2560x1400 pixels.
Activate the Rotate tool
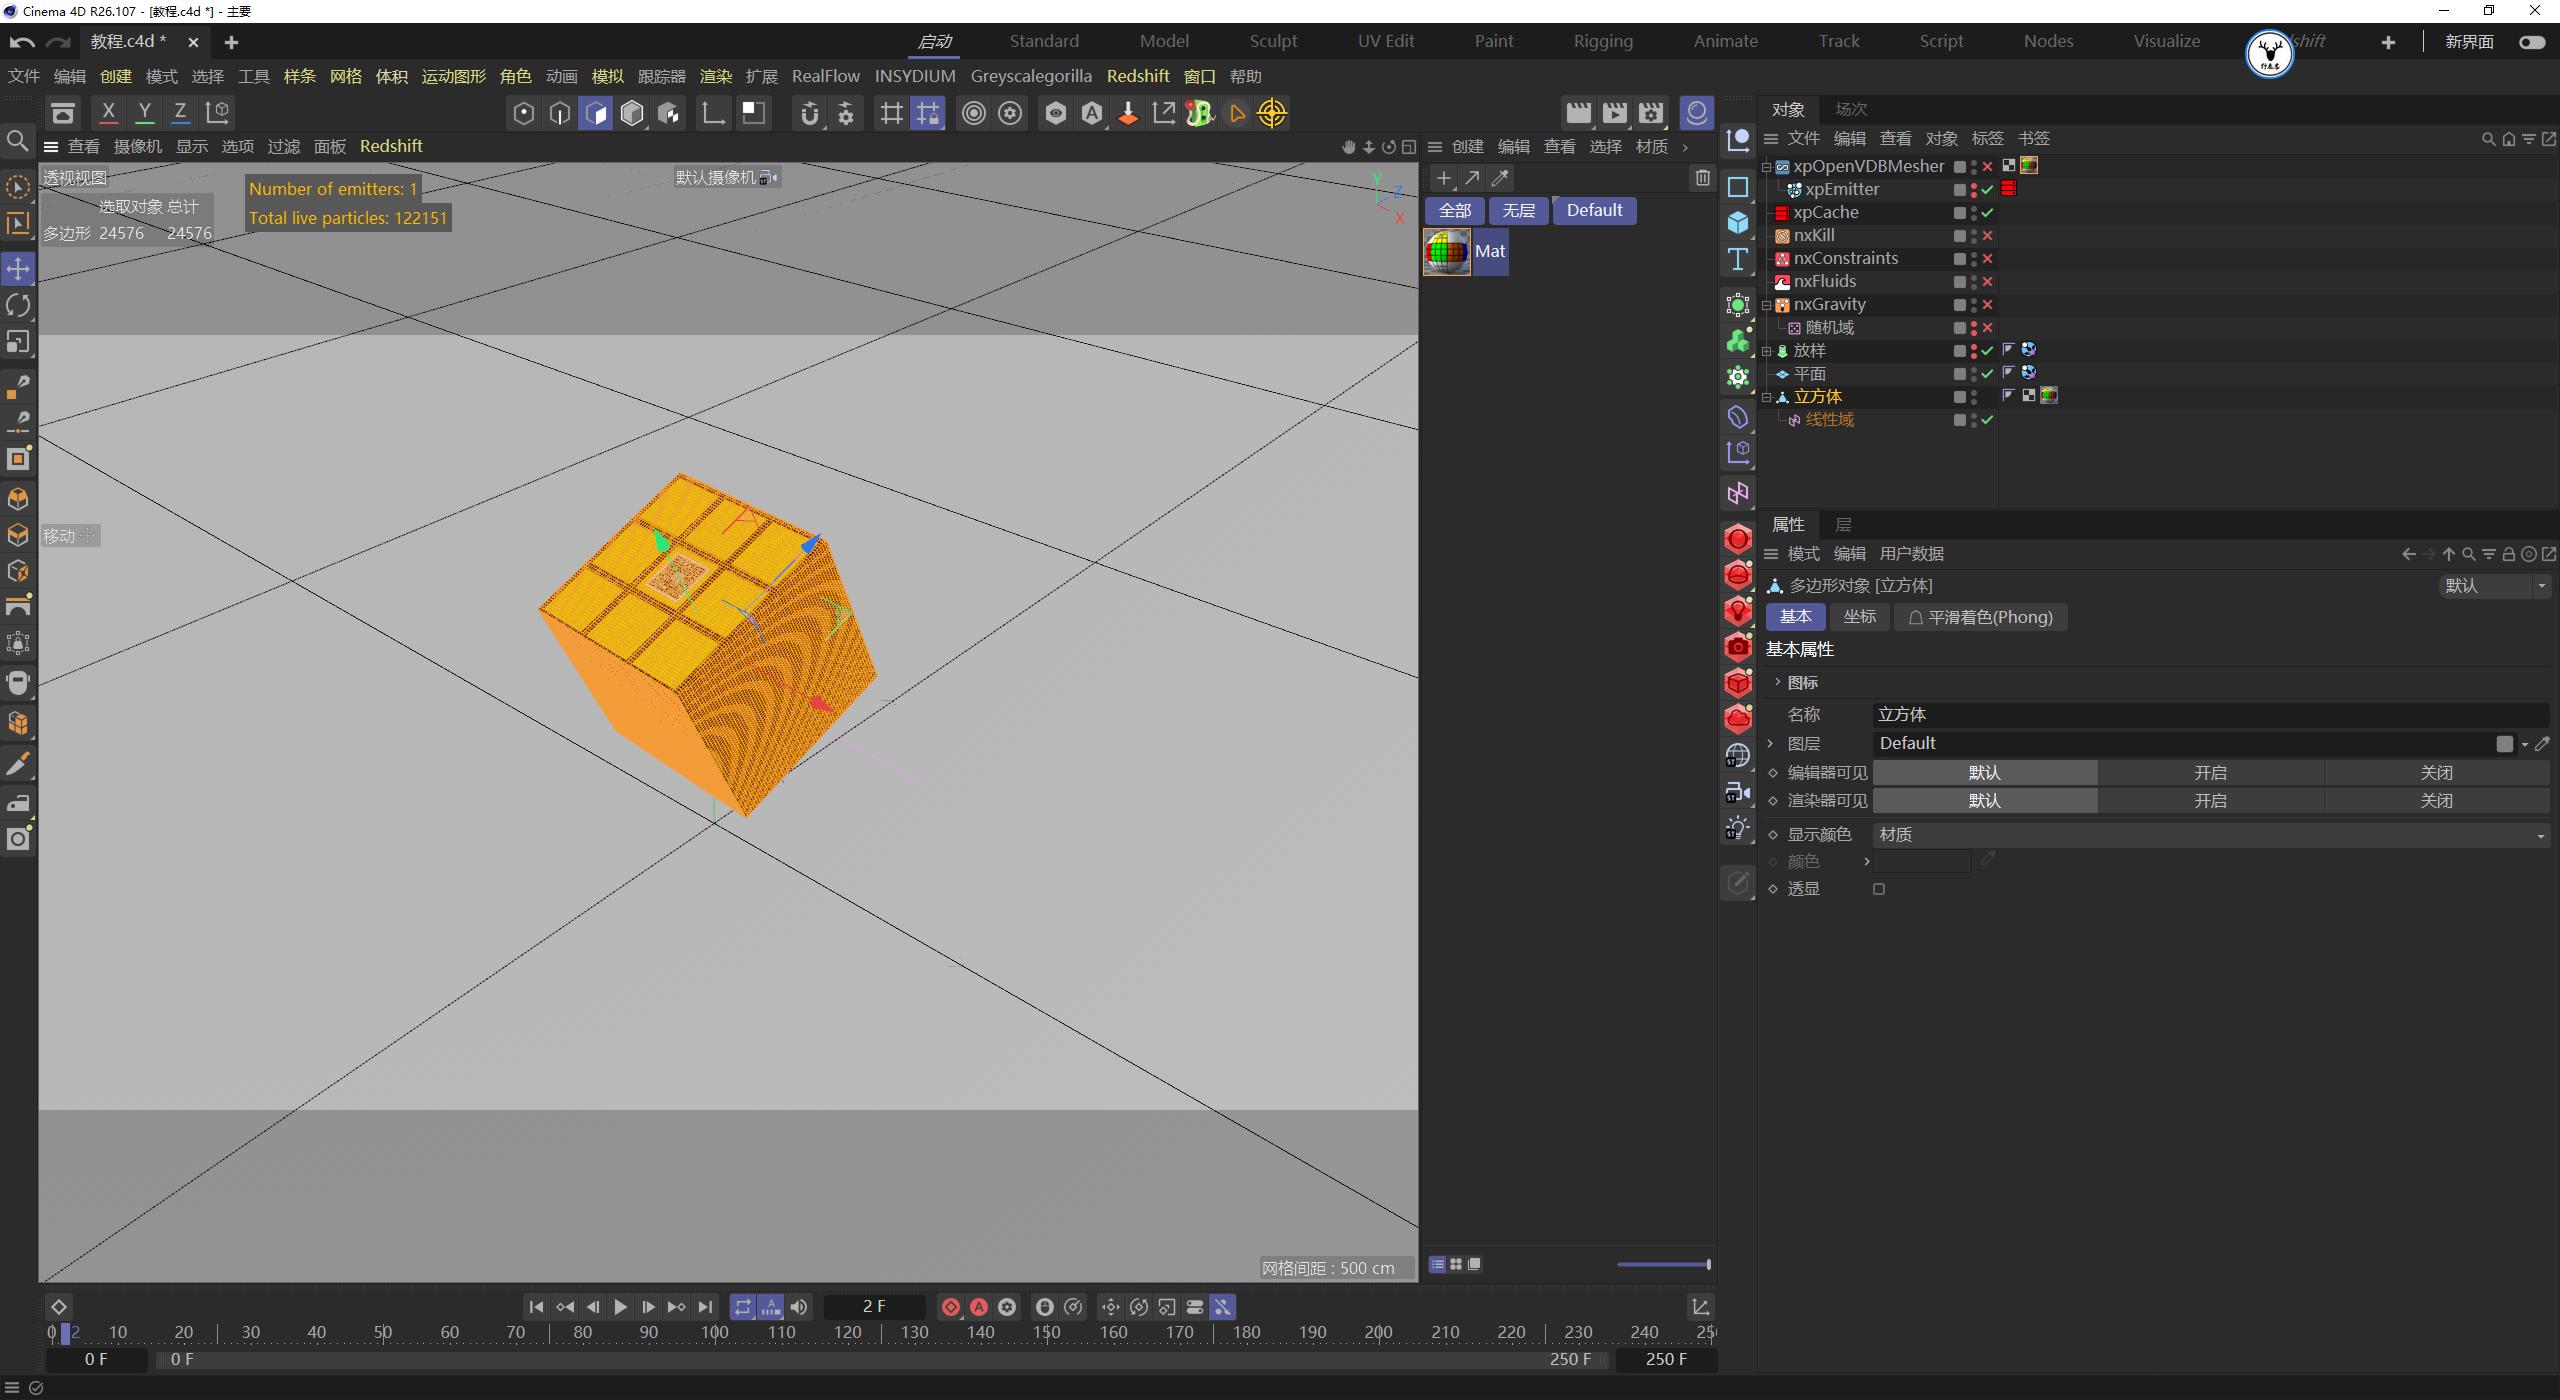click(x=17, y=305)
